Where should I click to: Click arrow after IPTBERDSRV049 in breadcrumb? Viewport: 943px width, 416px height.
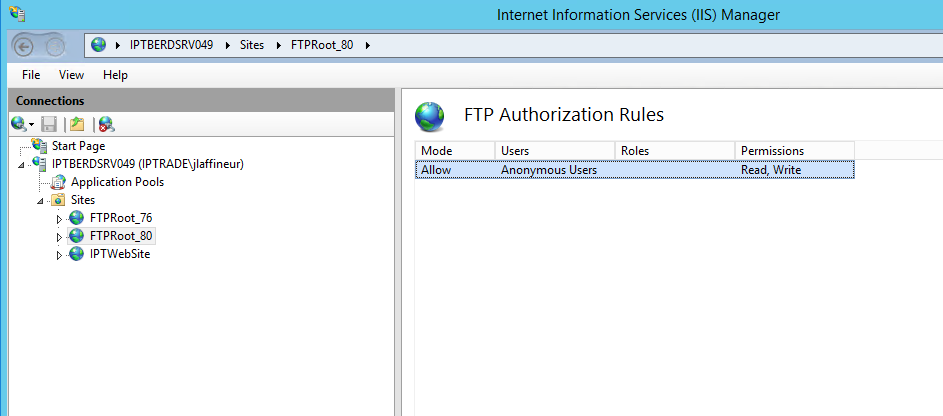point(228,45)
